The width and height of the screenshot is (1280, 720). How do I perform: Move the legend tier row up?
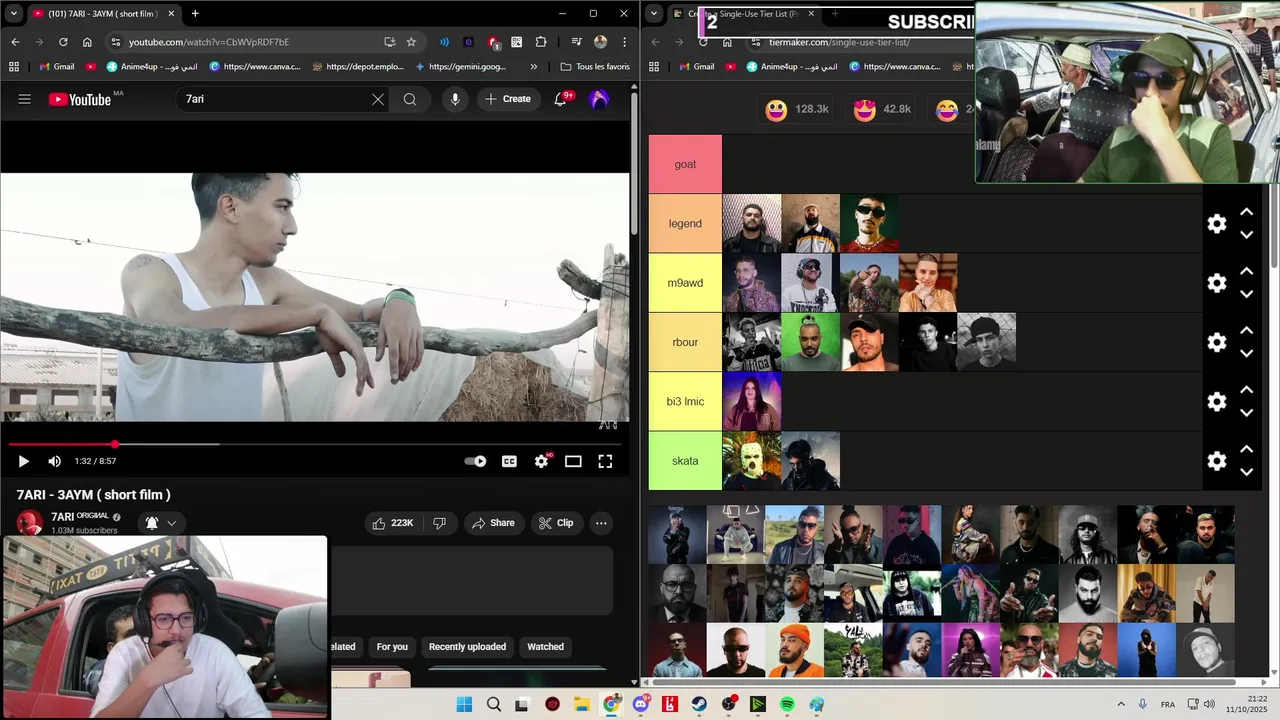(x=1247, y=212)
